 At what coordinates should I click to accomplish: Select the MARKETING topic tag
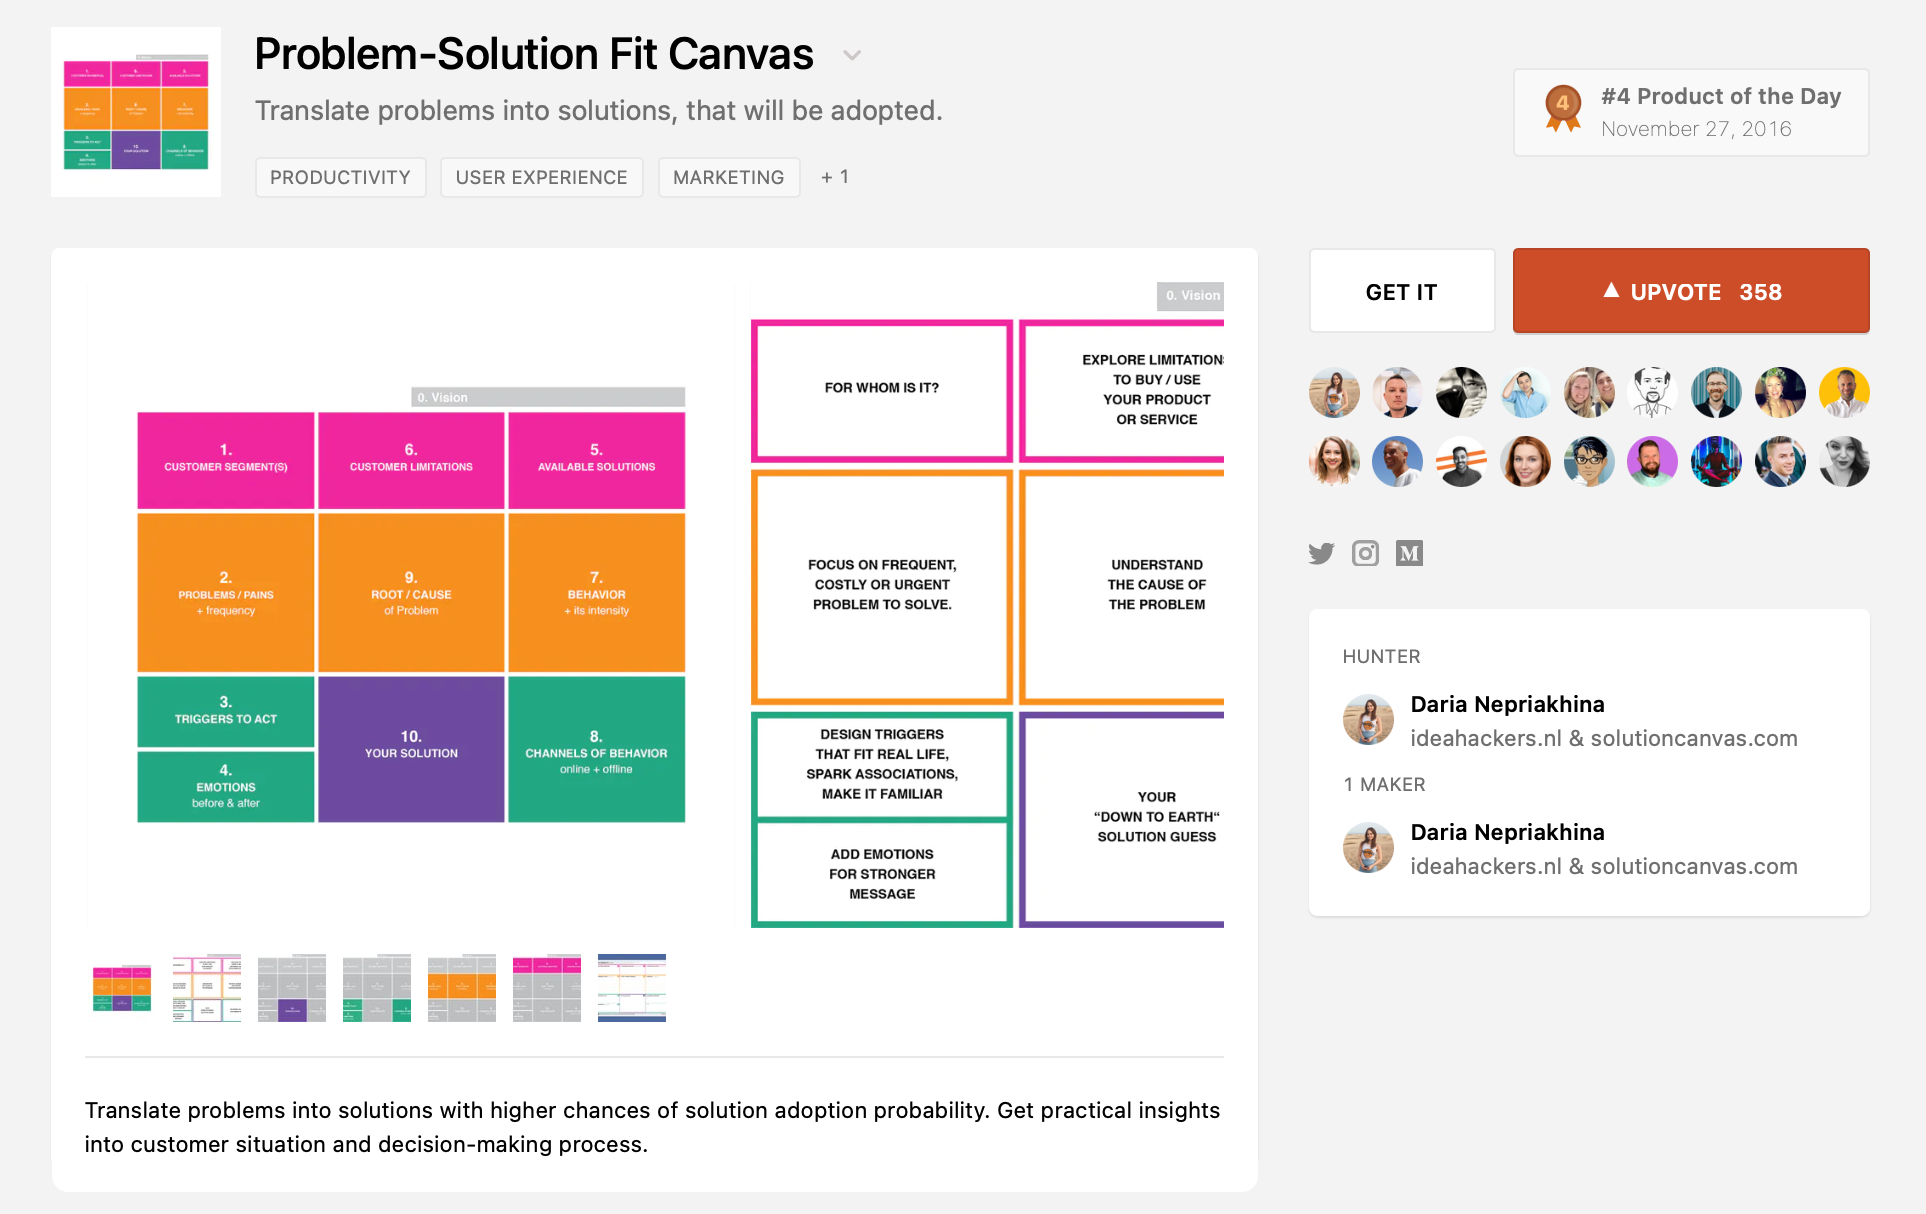[728, 177]
